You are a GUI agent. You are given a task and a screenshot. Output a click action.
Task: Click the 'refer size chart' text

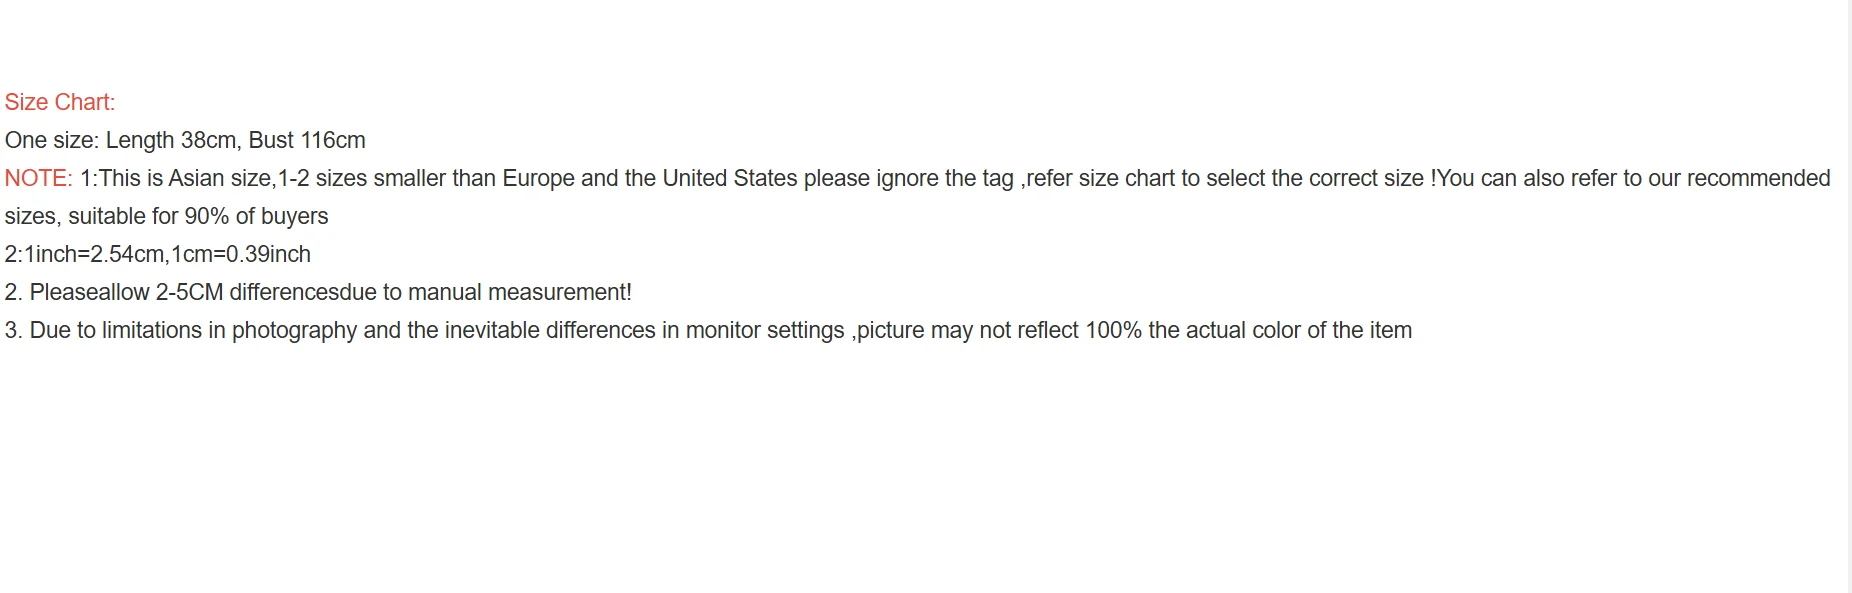[1100, 178]
